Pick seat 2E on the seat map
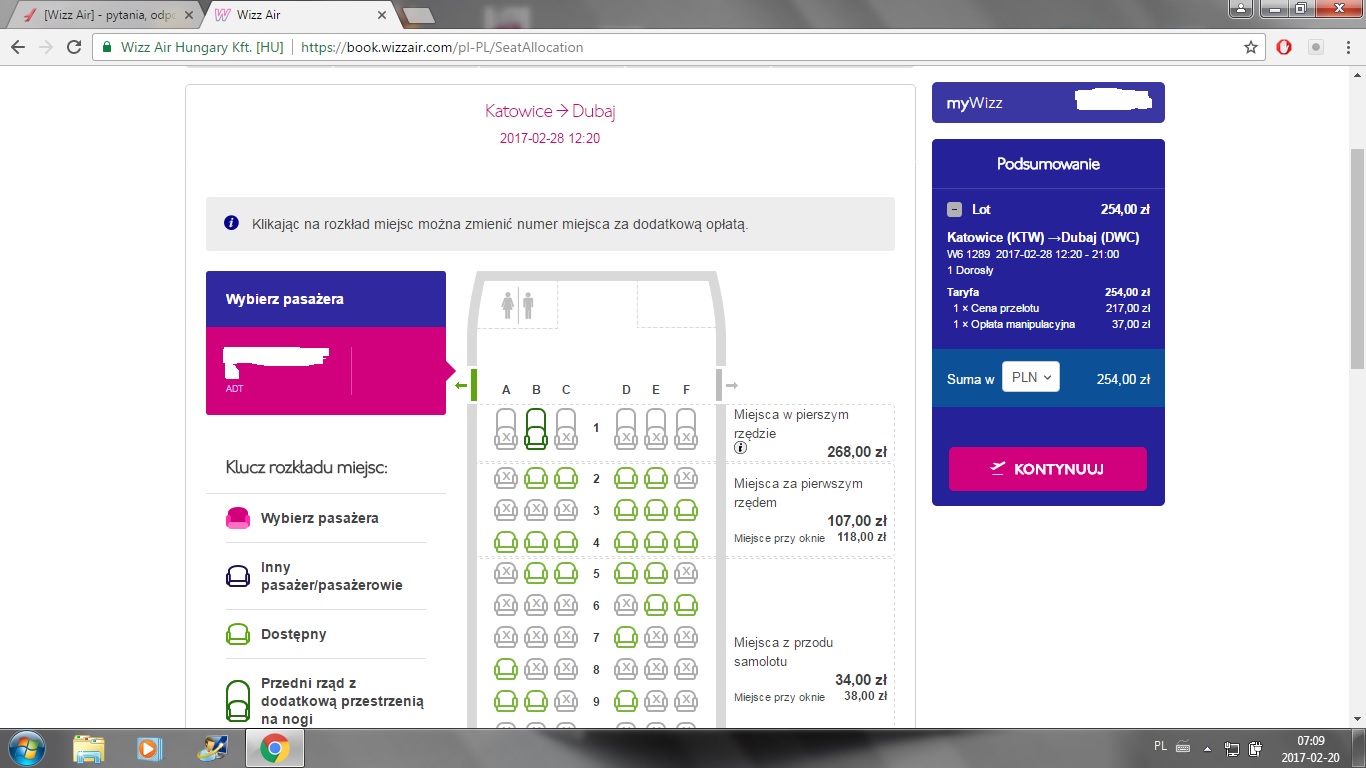1366x768 pixels. [x=656, y=479]
